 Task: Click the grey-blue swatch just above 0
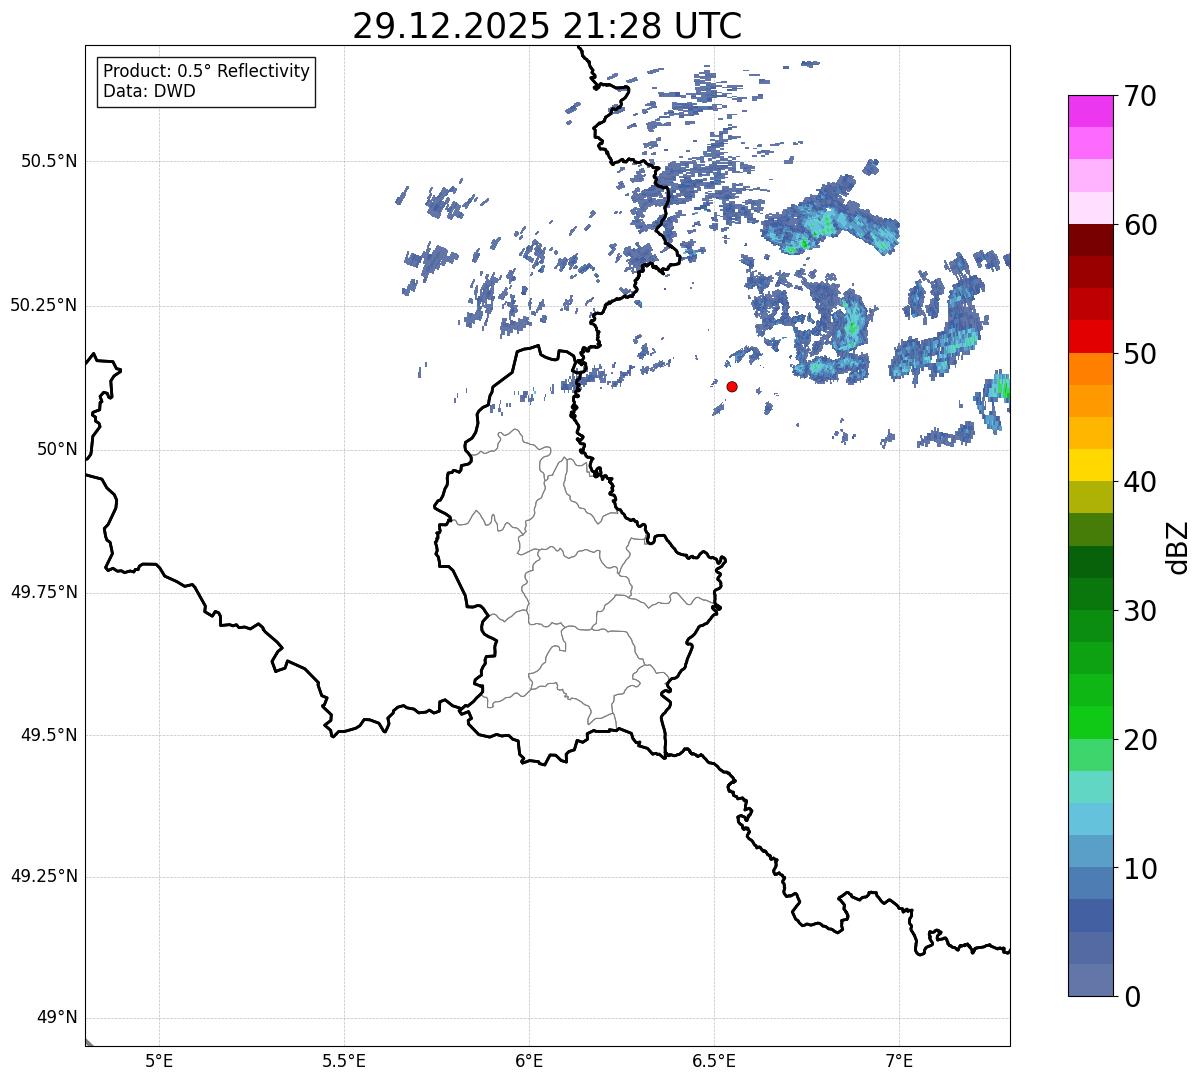(1090, 980)
